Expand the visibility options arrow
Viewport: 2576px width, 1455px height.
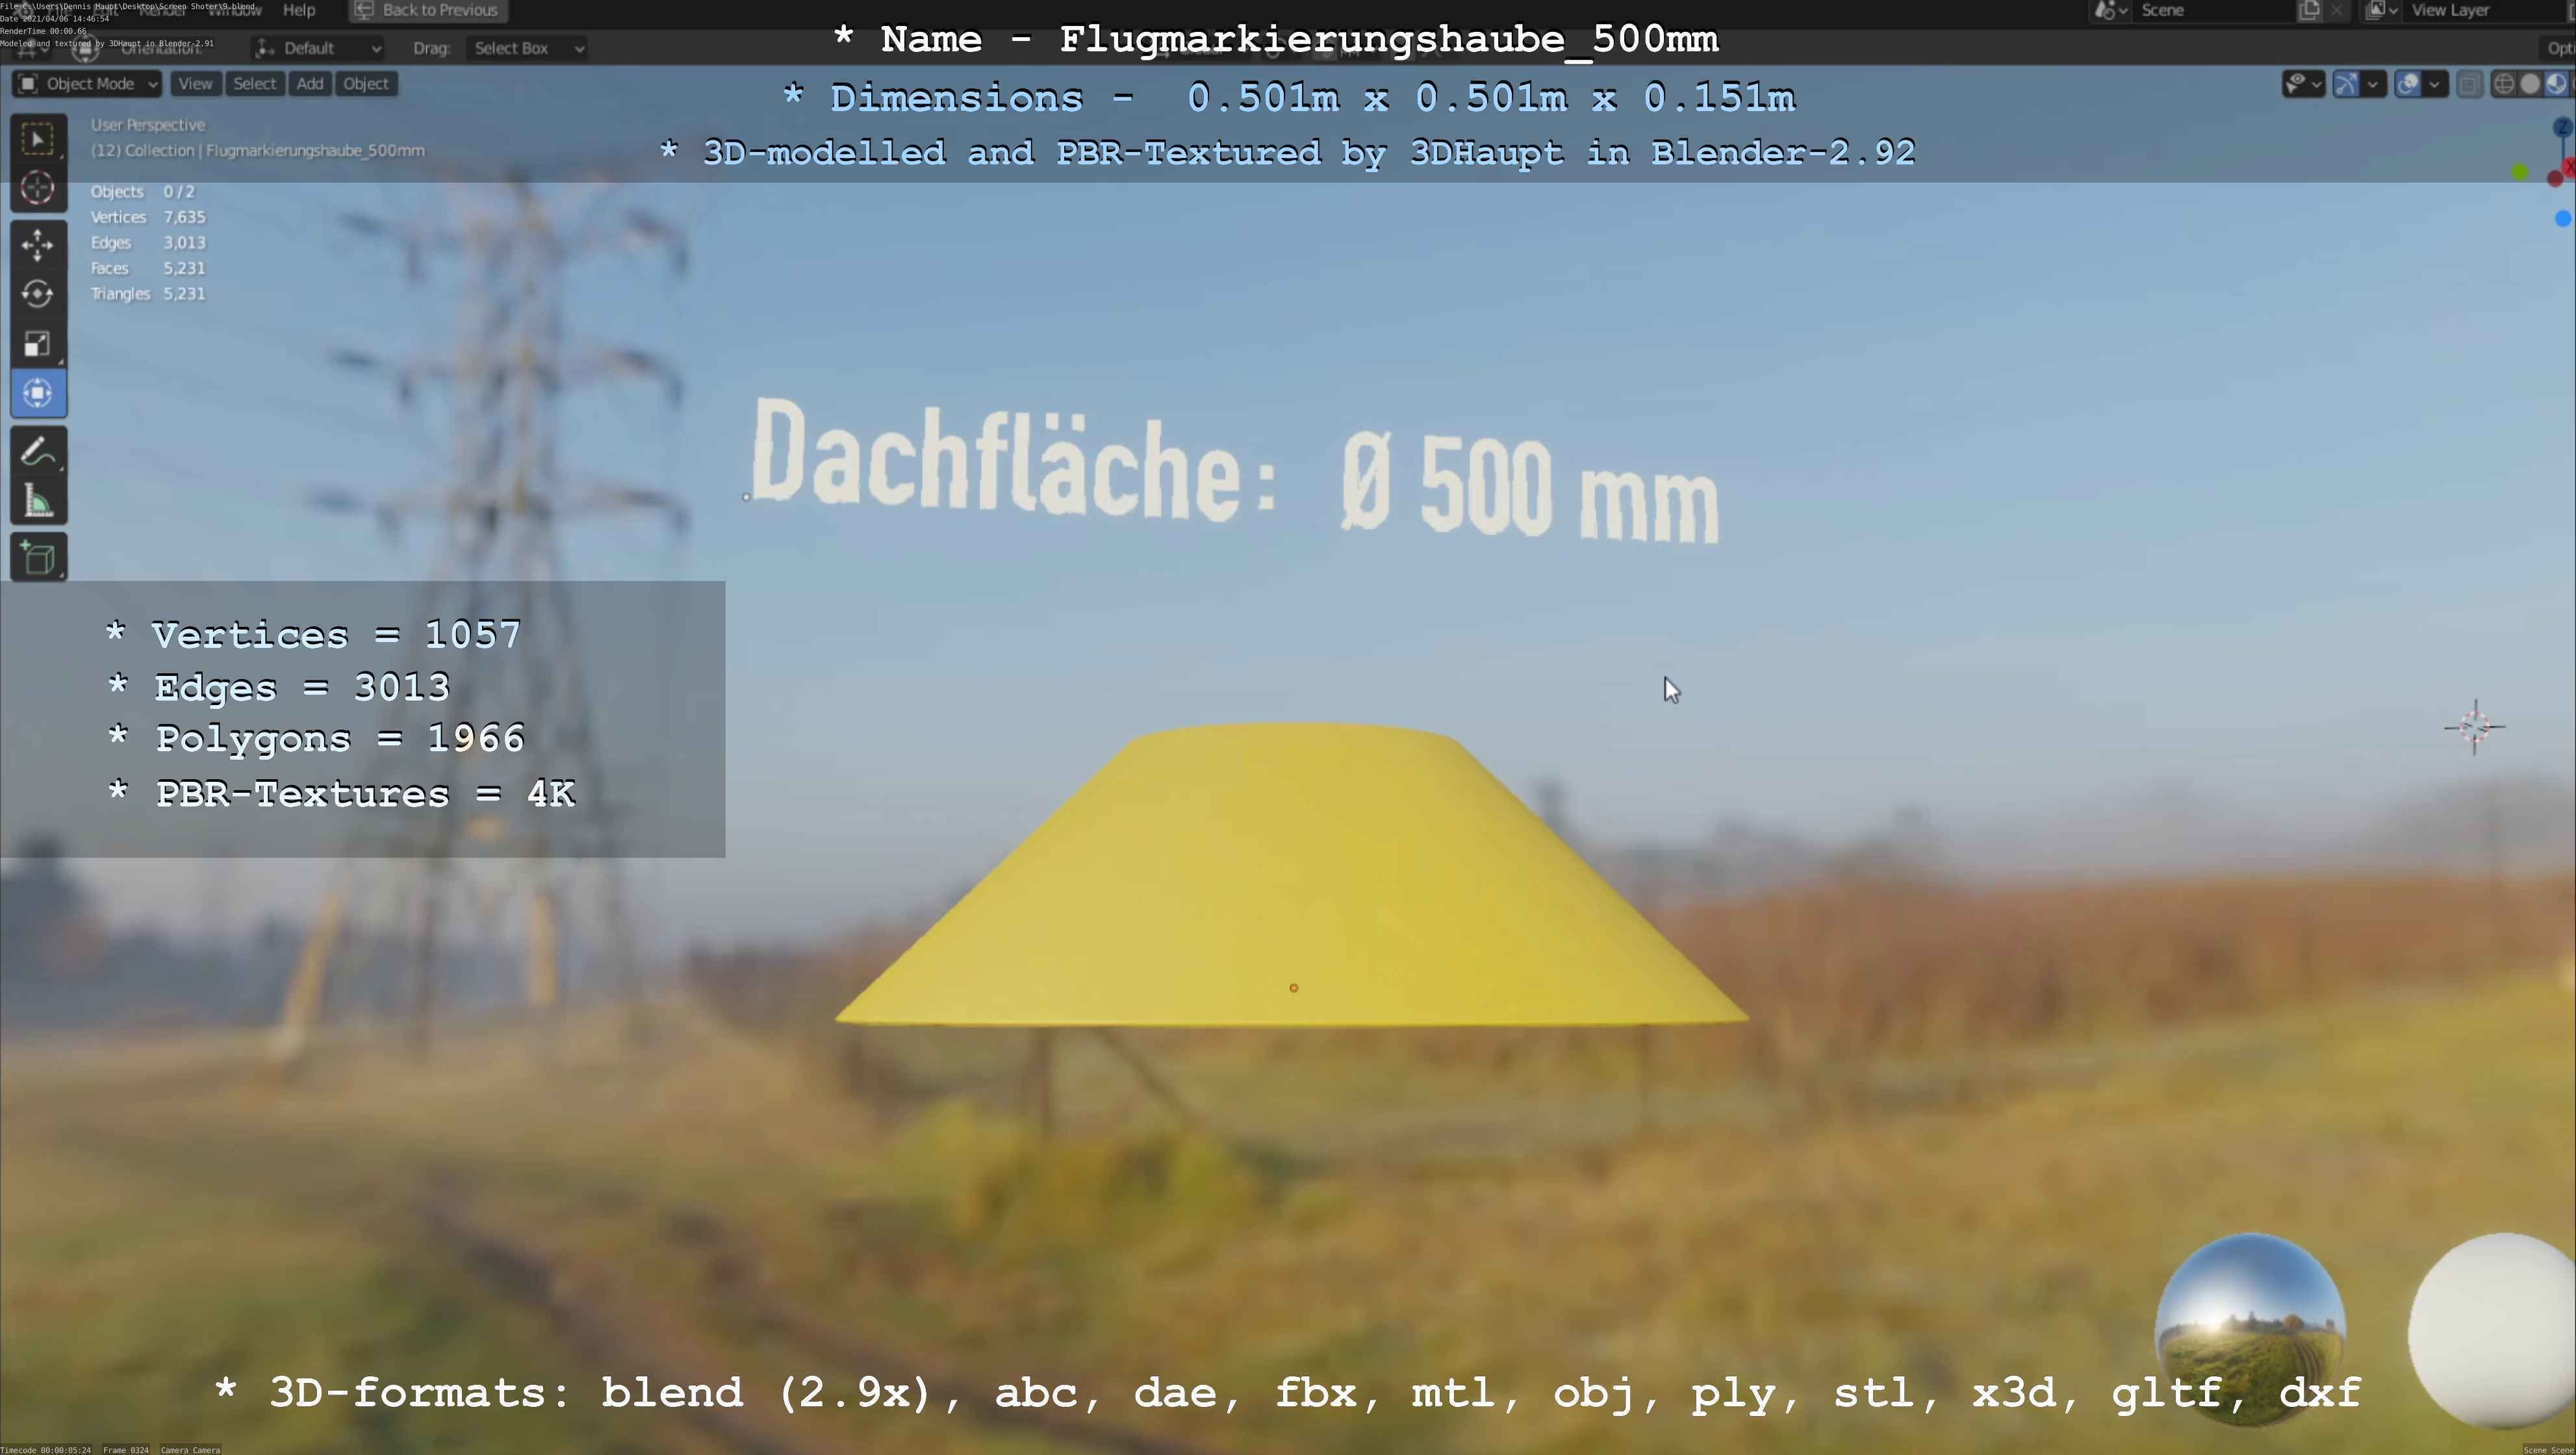(2317, 84)
